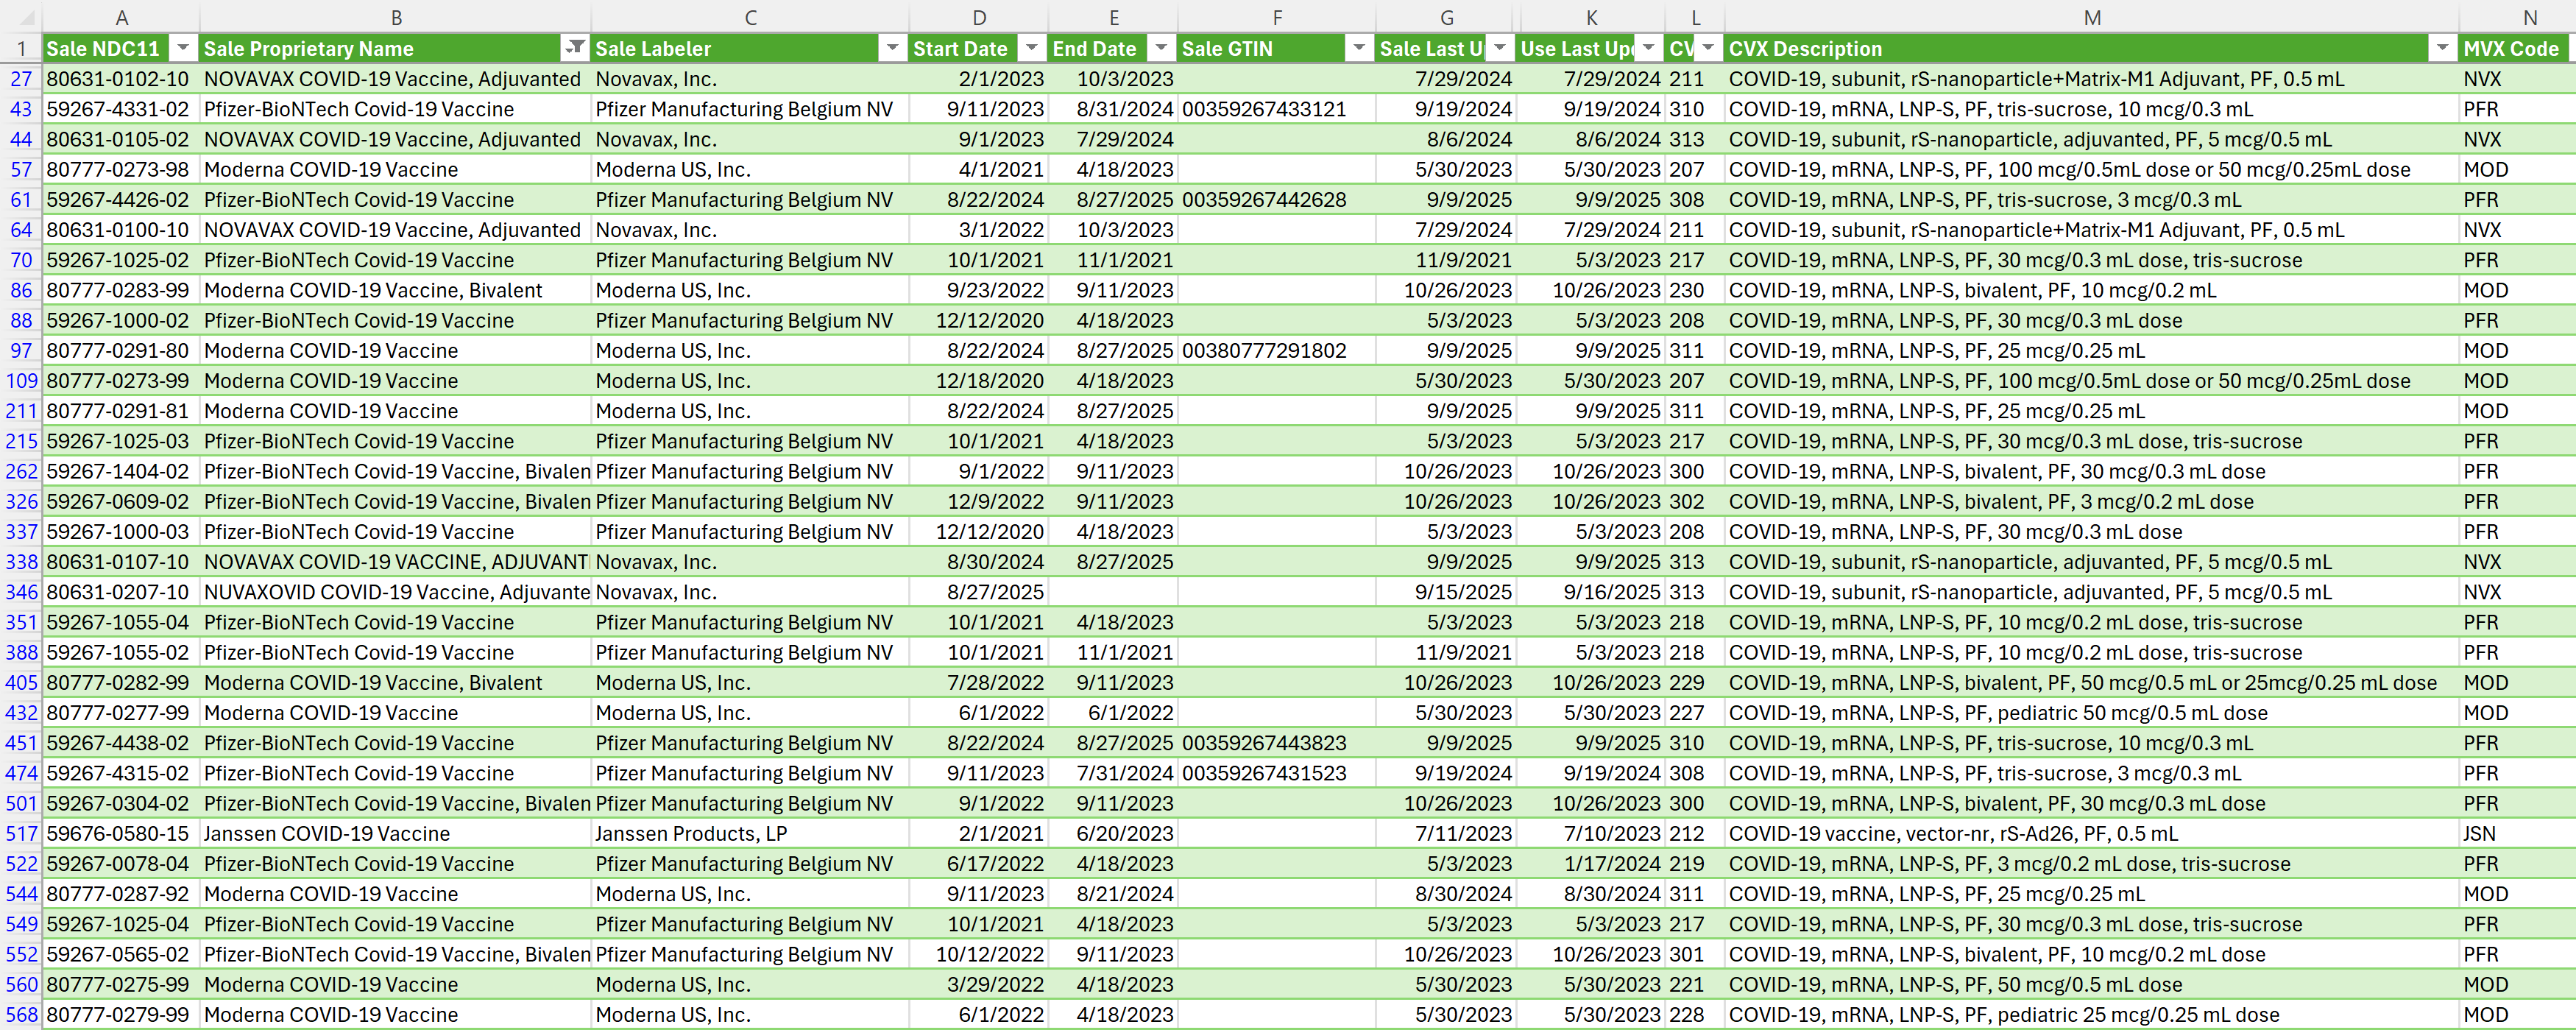
Task: Select column F header
Action: (x=1276, y=17)
